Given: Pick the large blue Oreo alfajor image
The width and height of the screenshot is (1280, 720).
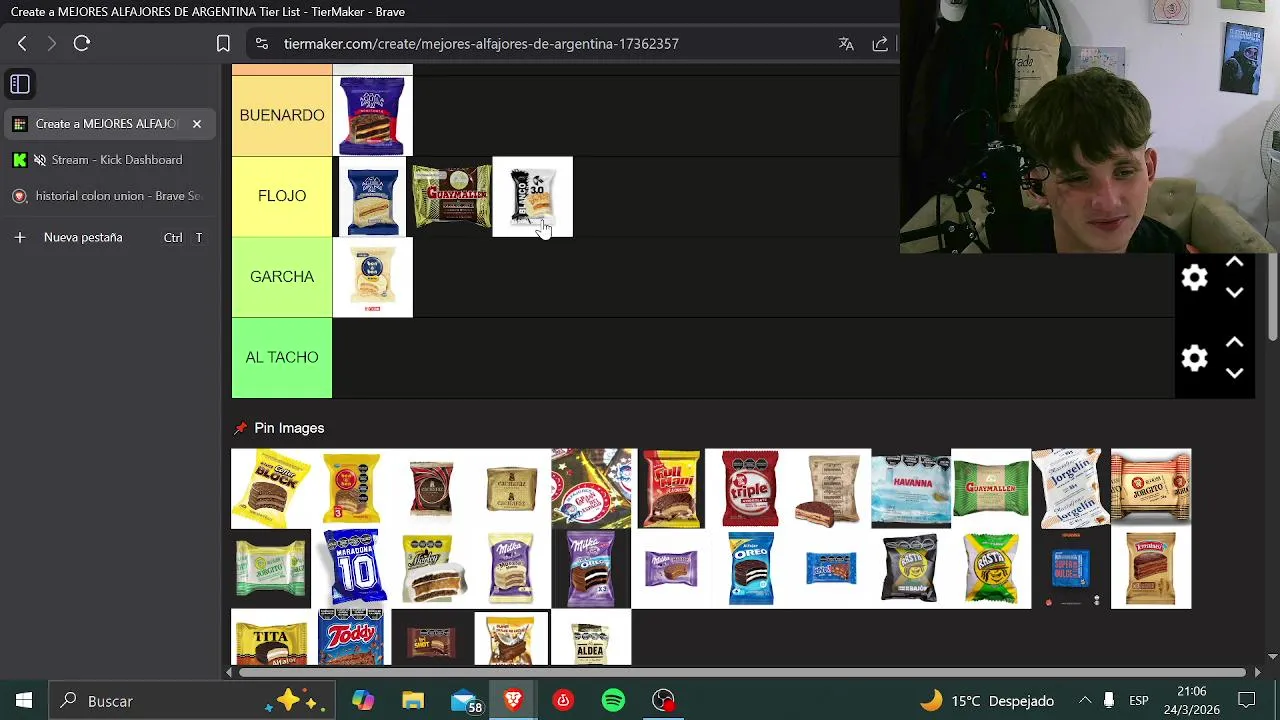Looking at the screenshot, I should point(751,568).
